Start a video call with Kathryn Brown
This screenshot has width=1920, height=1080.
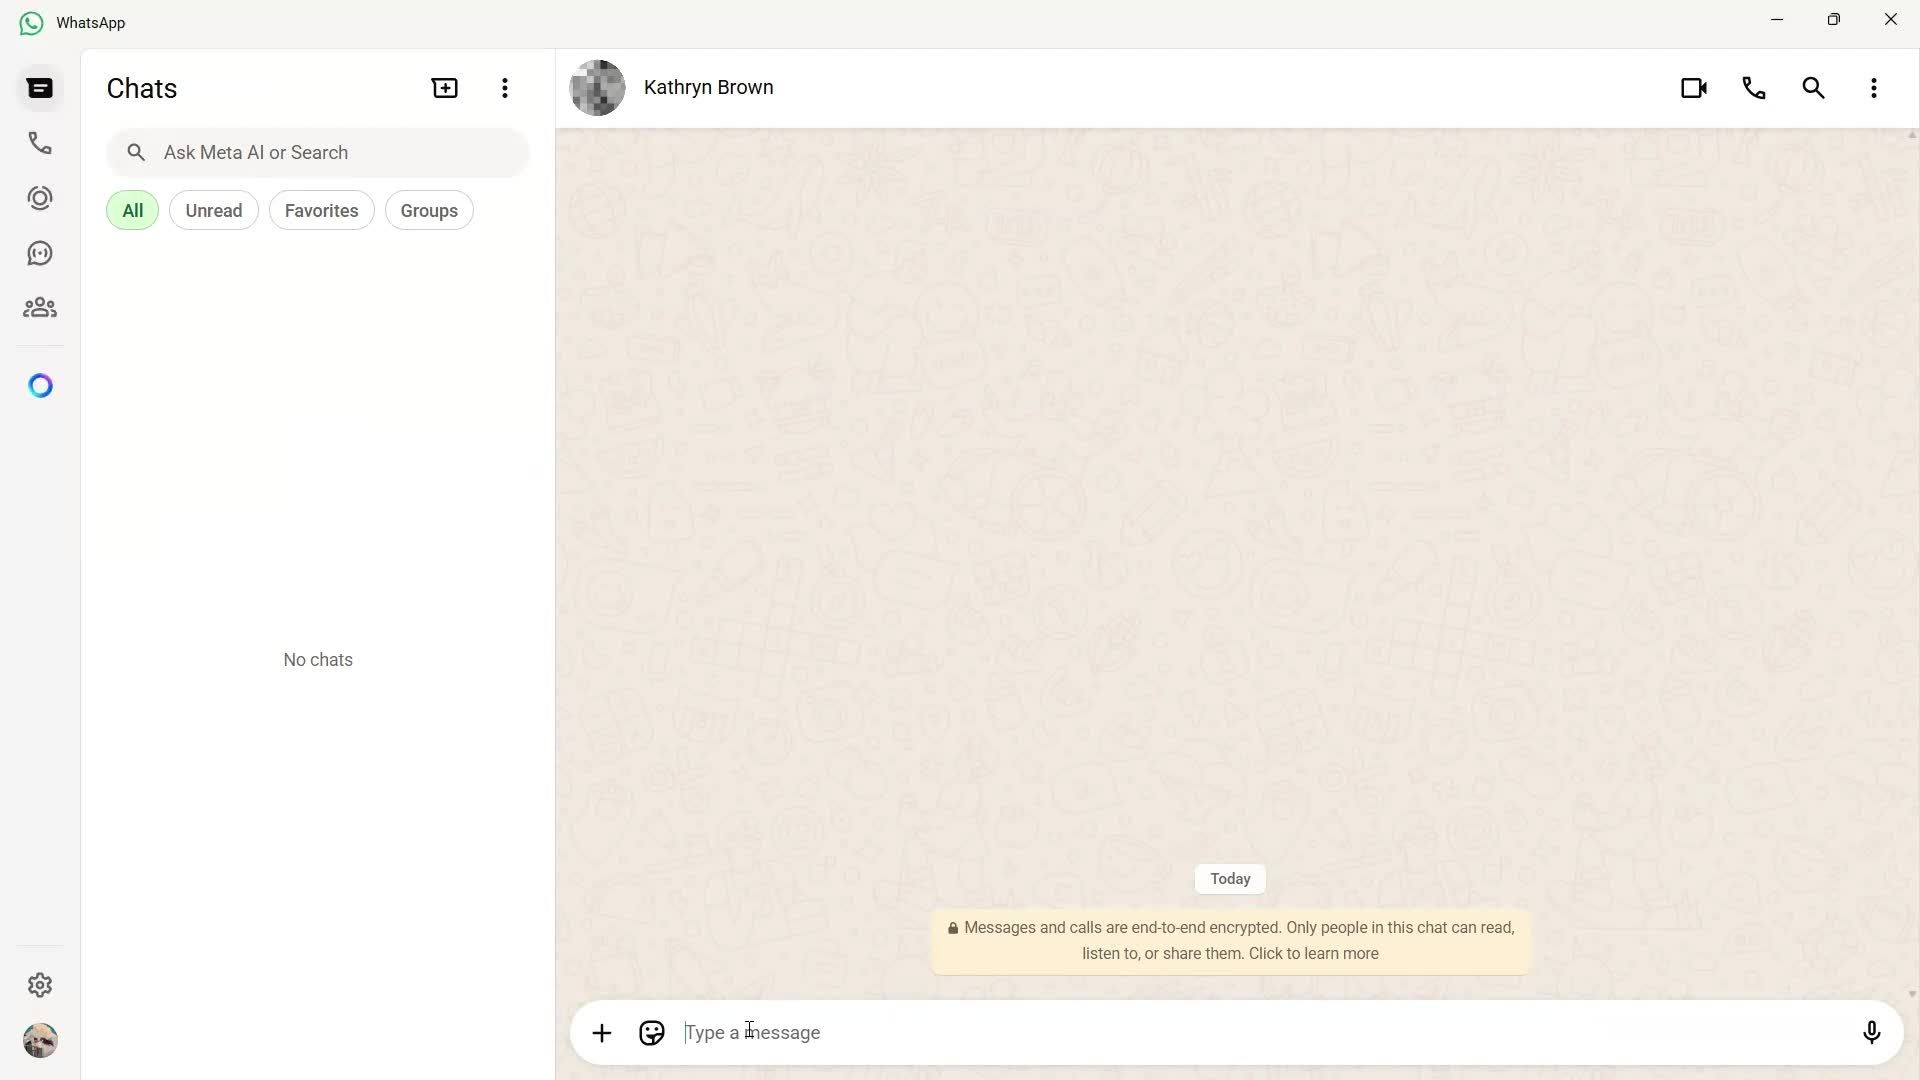(x=1694, y=88)
